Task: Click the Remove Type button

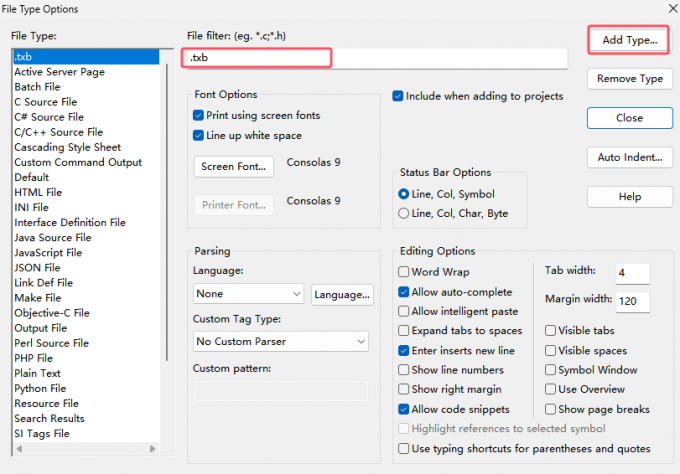Action: click(x=629, y=79)
